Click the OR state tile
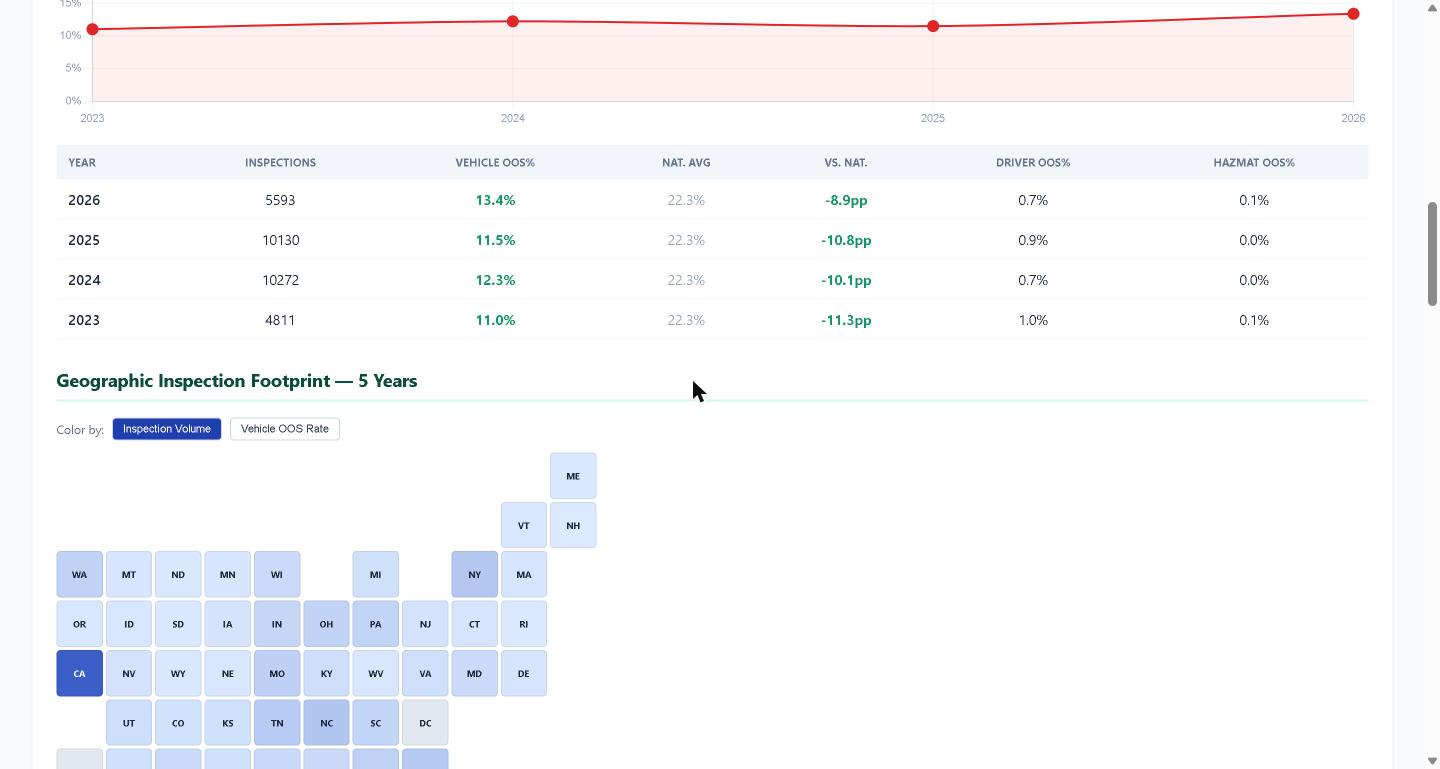1440x769 pixels. (x=79, y=624)
